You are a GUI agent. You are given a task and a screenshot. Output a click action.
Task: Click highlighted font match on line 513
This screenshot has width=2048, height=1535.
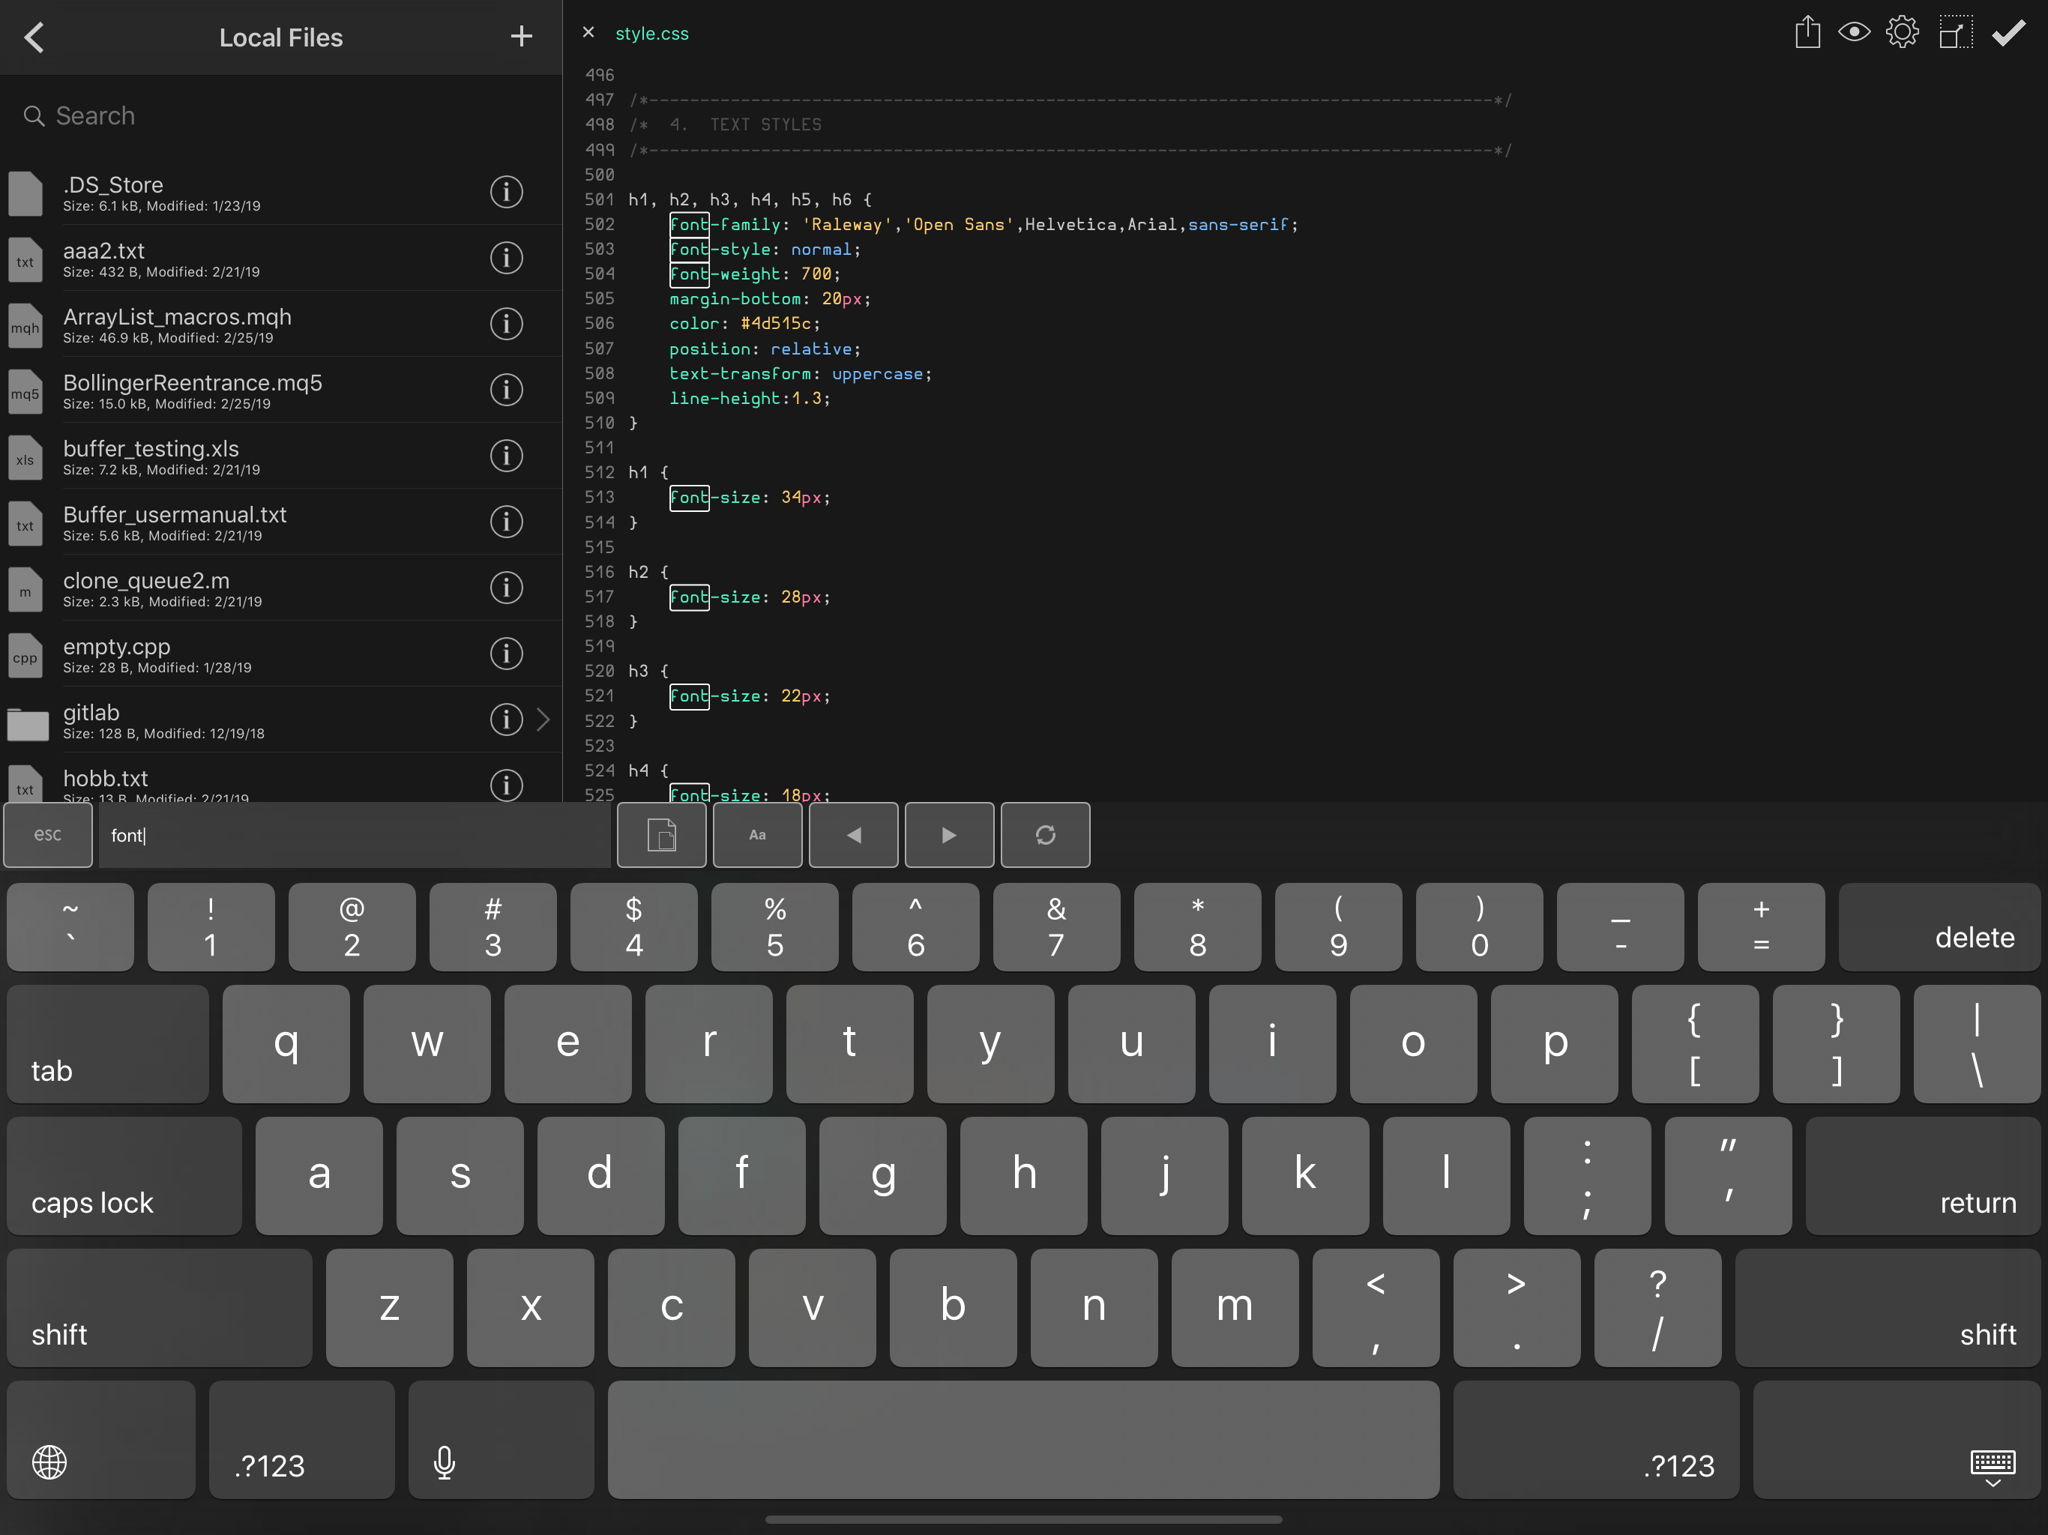(689, 497)
